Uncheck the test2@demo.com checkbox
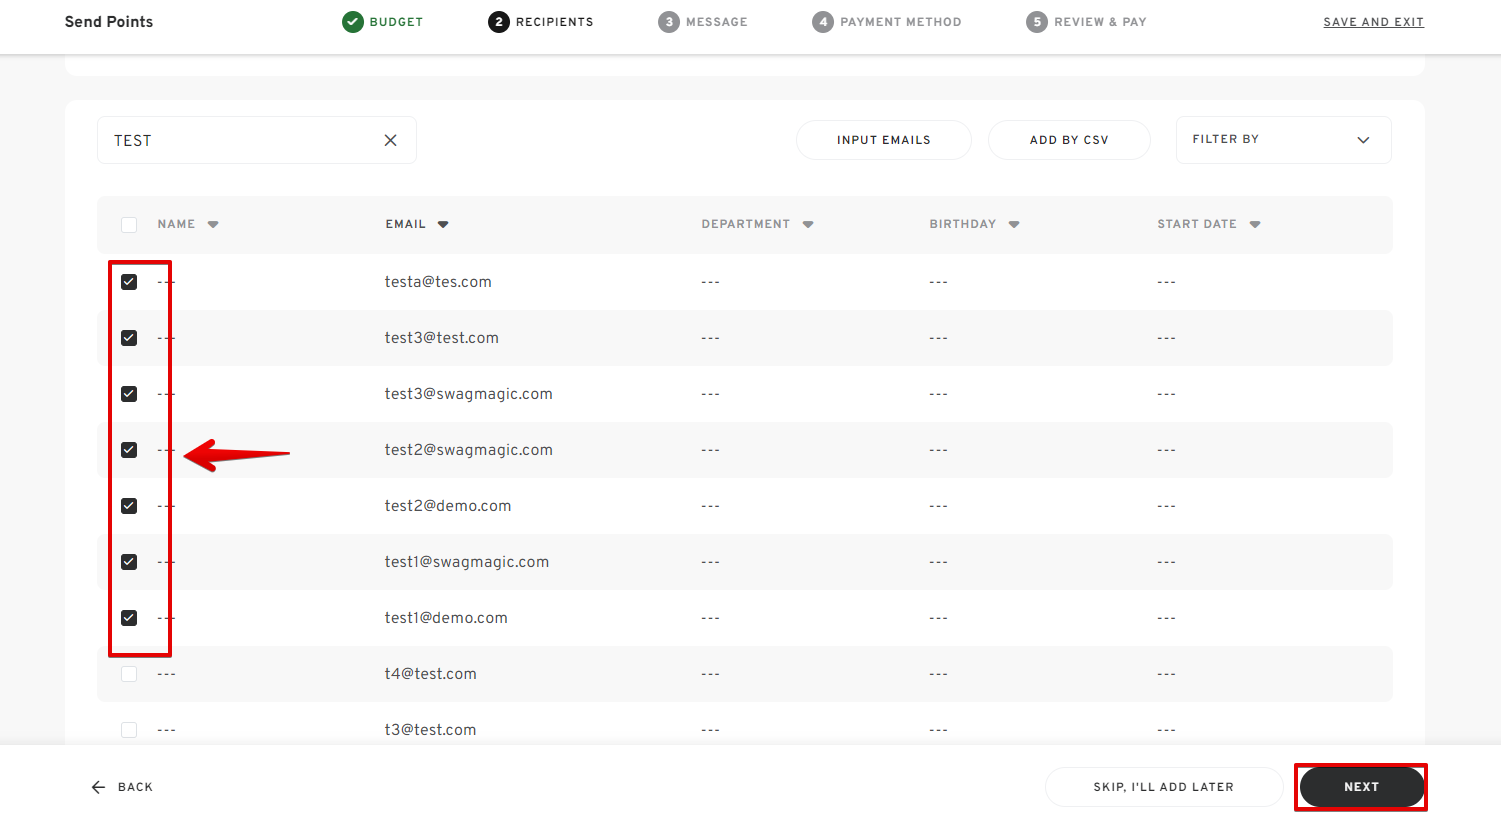The height and width of the screenshot is (828, 1501). 129,506
